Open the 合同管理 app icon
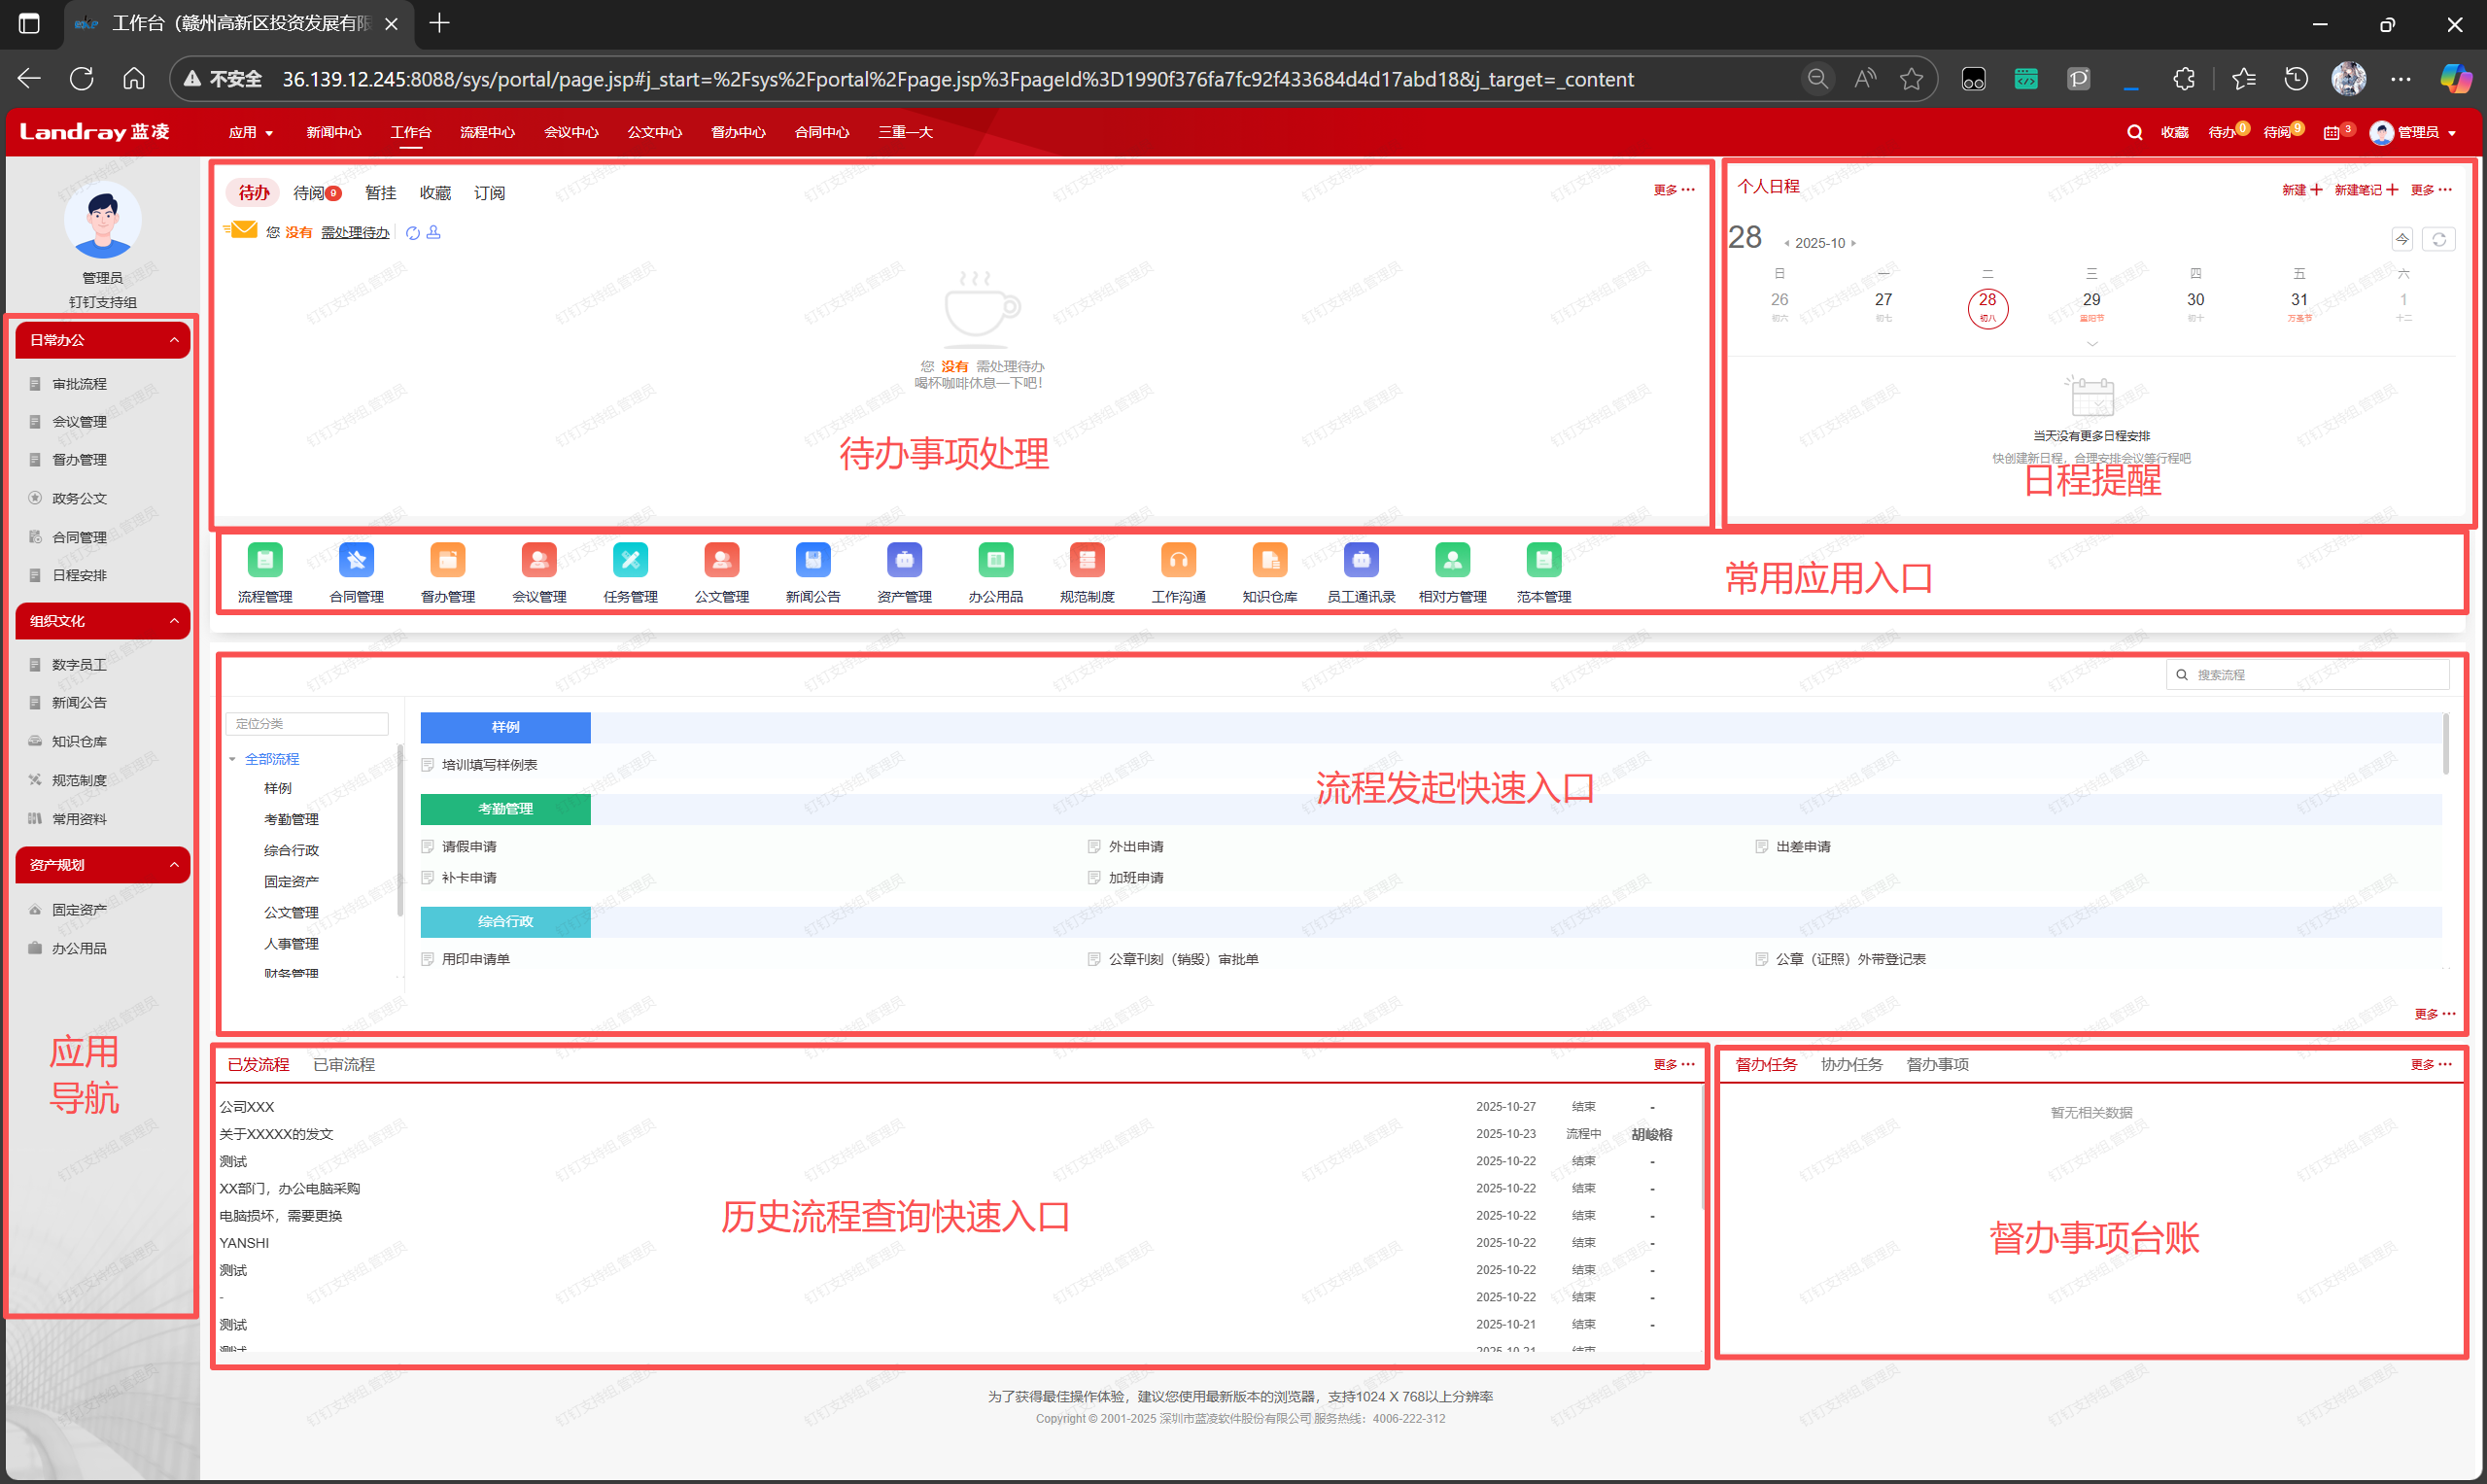 point(356,560)
